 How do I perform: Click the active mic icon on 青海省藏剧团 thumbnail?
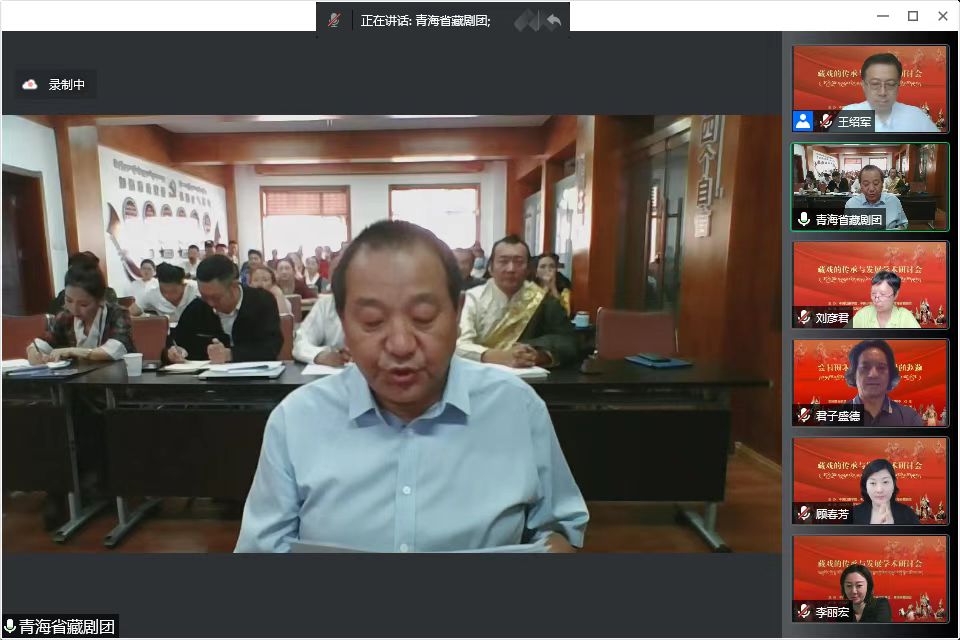coord(803,219)
